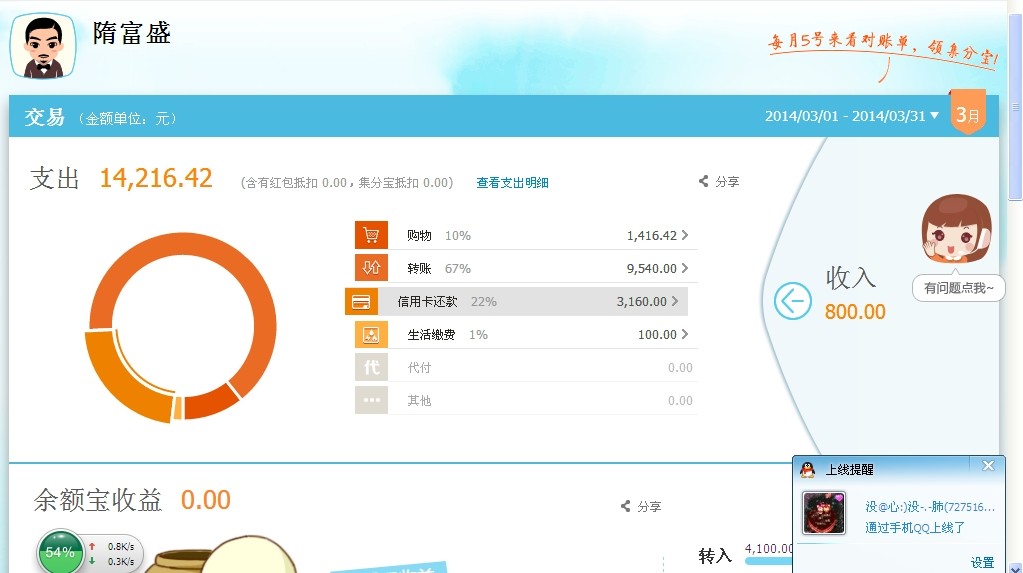
Task: Click the 购物 shopping cart icon
Action: coord(371,235)
